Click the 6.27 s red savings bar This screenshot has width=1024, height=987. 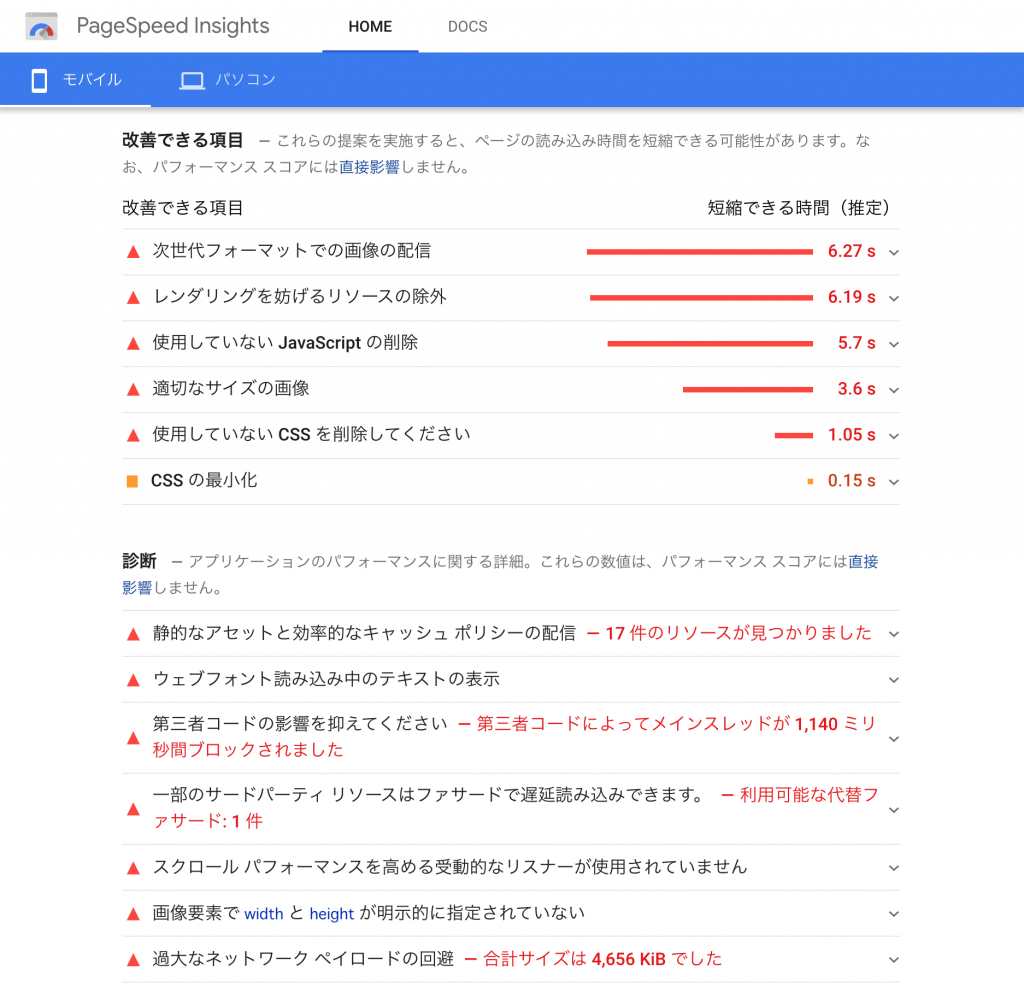click(699, 252)
